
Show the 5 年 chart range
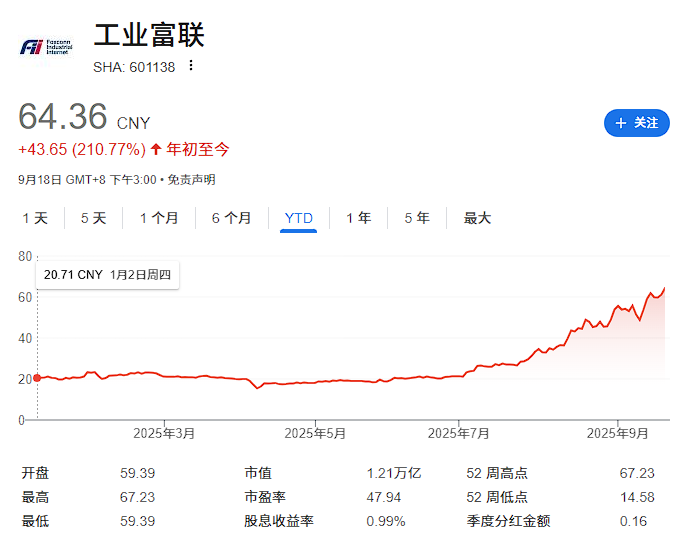pyautogui.click(x=417, y=218)
